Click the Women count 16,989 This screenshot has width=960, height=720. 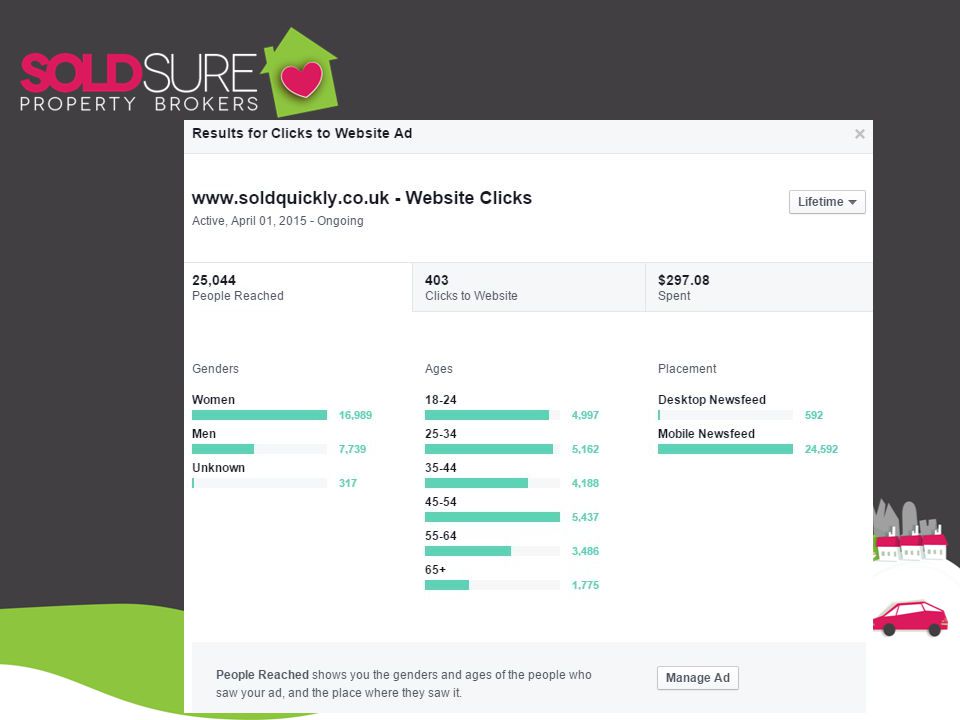pos(355,415)
